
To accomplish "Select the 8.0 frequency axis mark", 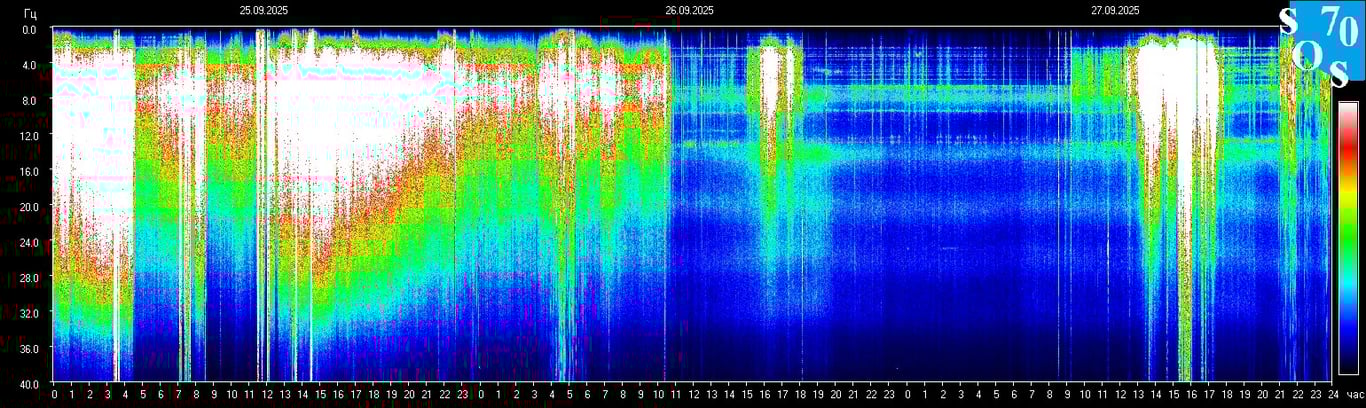I will click(x=29, y=100).
